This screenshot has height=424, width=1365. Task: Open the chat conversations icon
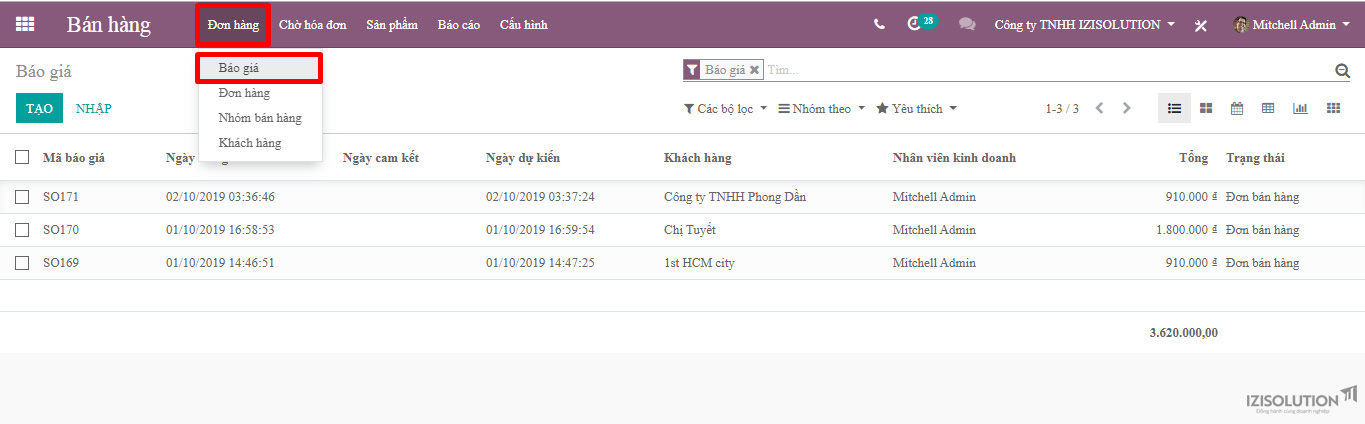[967, 25]
